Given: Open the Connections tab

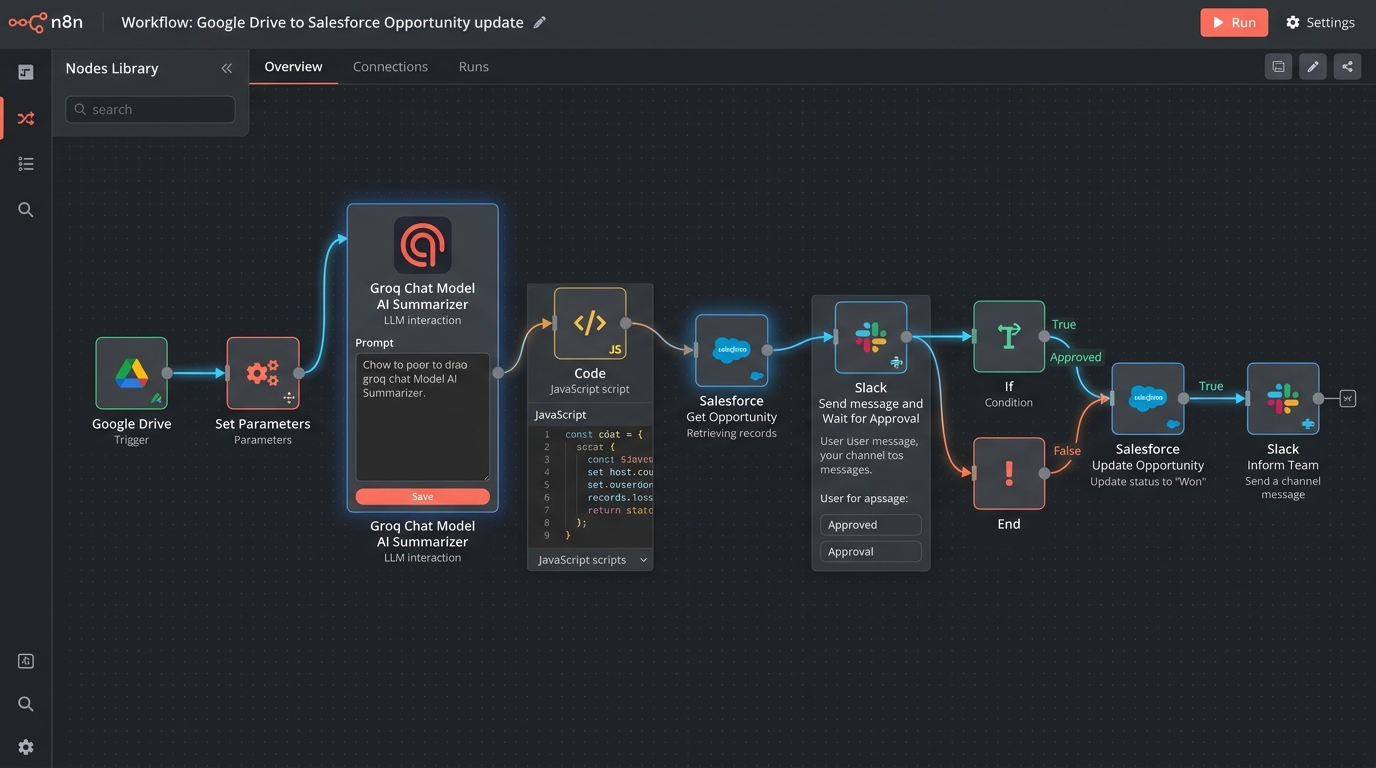Looking at the screenshot, I should point(390,67).
